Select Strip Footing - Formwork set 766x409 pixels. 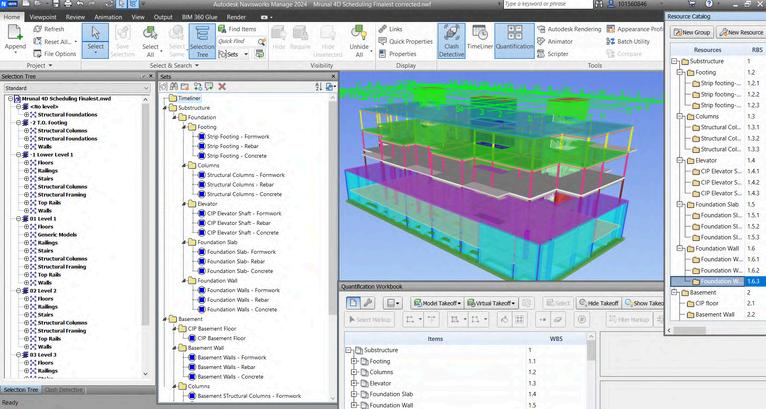(x=237, y=136)
